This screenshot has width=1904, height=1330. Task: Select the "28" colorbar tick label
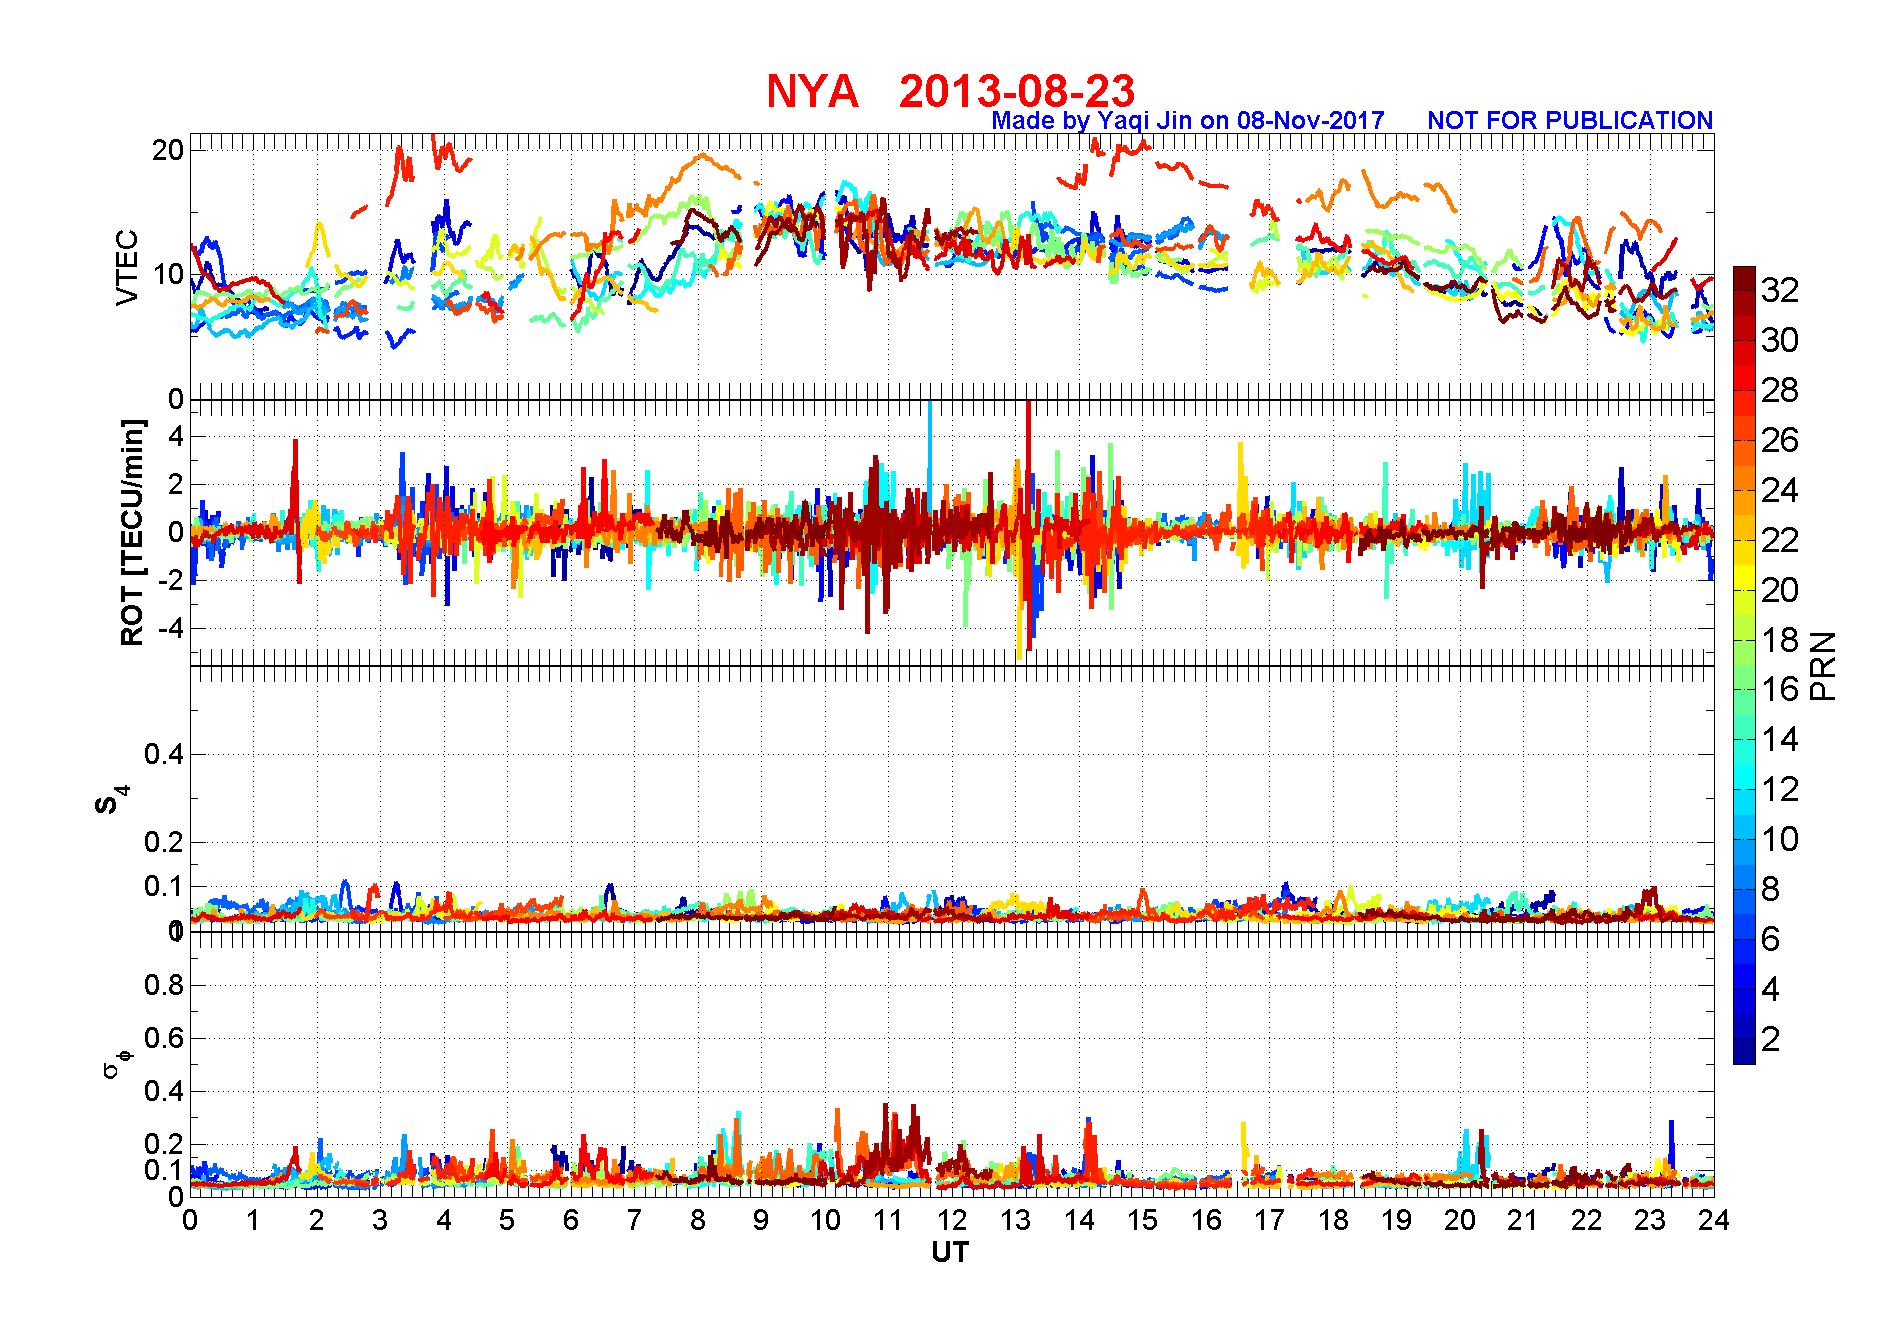[x=1780, y=390]
